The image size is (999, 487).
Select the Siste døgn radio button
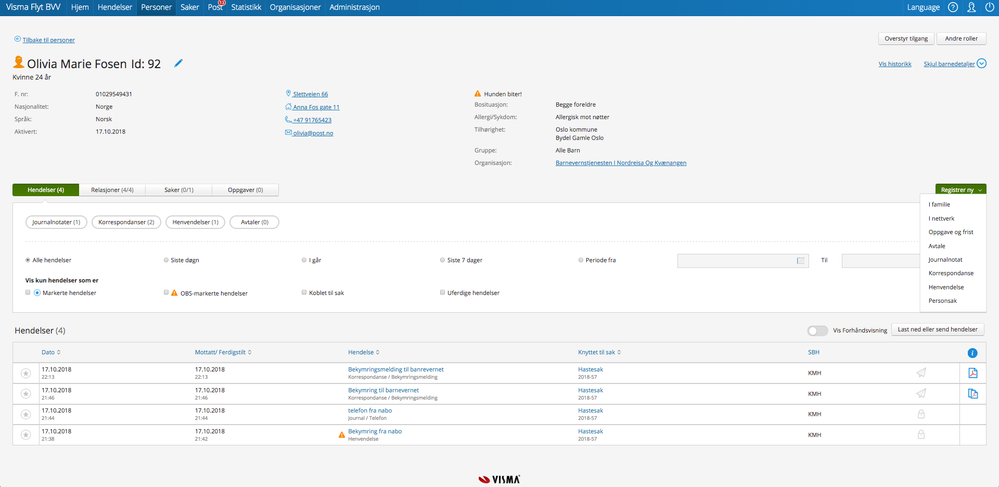[166, 260]
